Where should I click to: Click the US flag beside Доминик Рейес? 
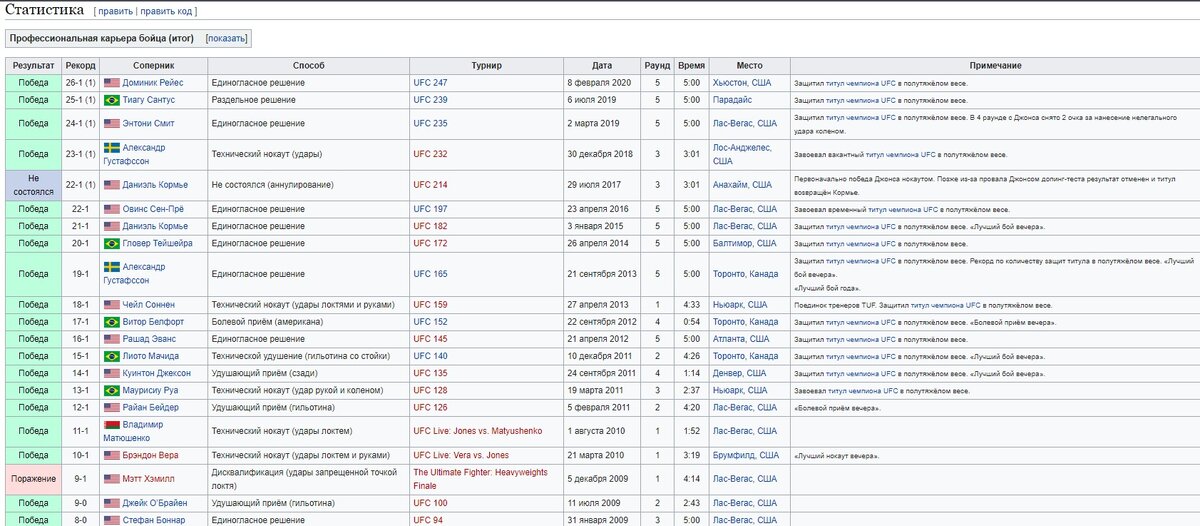point(112,83)
